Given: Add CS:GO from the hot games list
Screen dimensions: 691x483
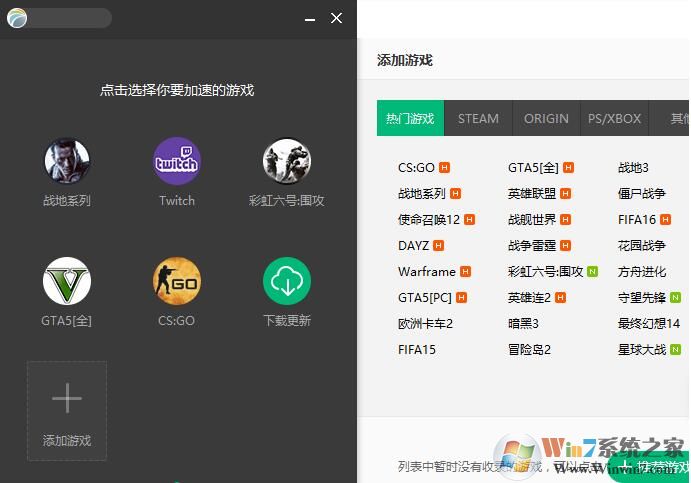Looking at the screenshot, I should coord(416,168).
